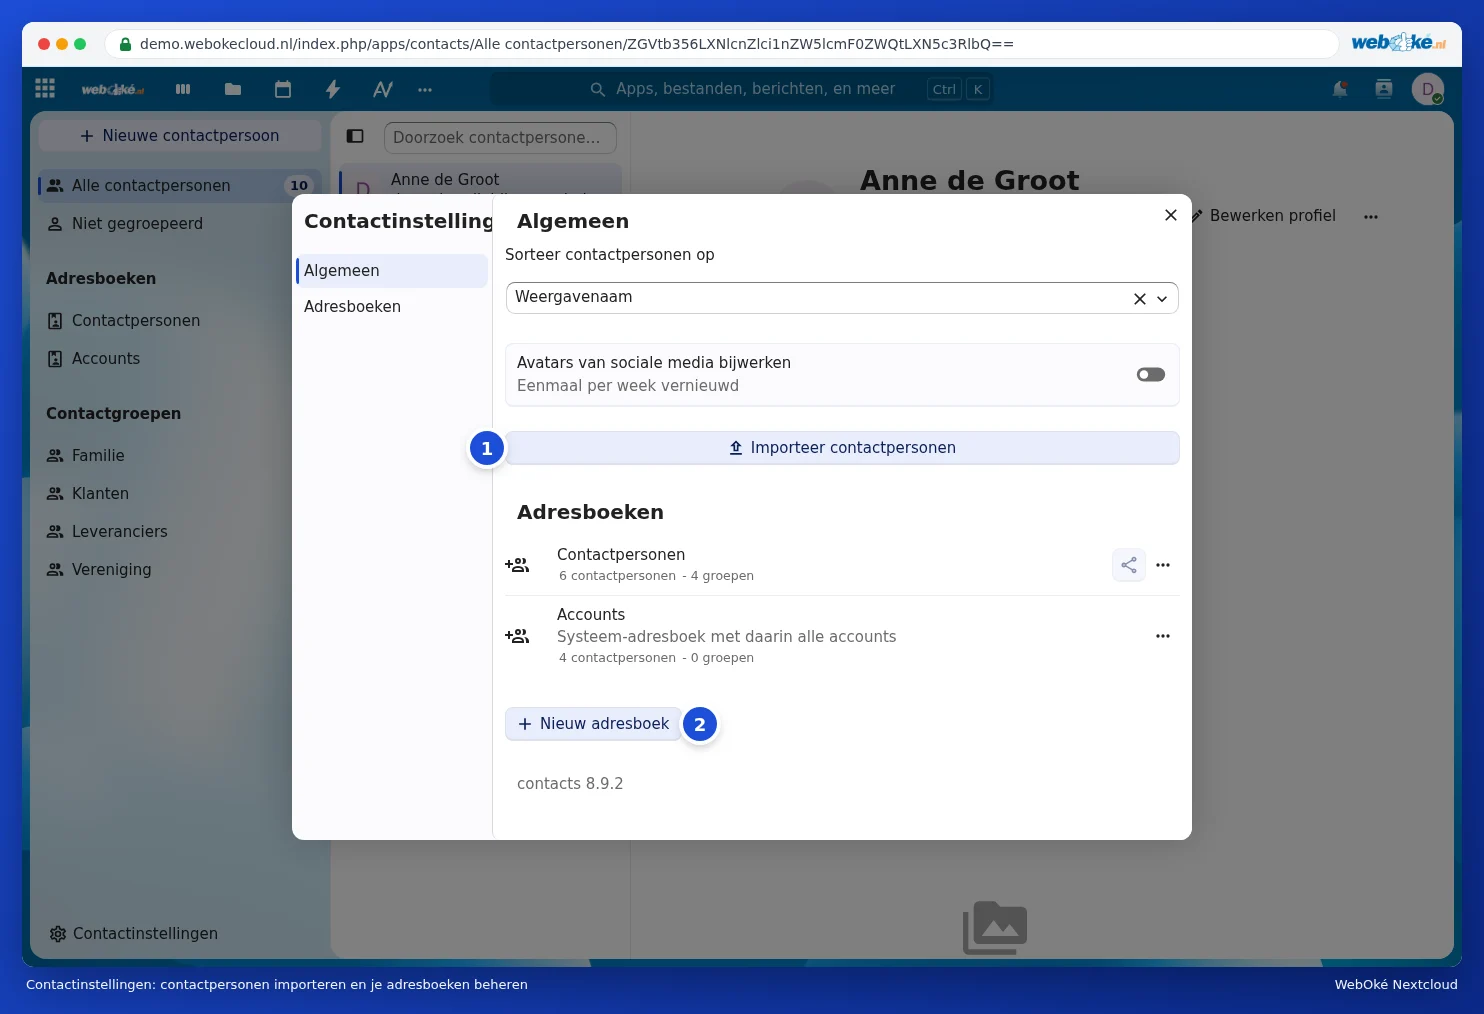Click Nieuw adresboek button
This screenshot has width=1484, height=1014.
tap(593, 724)
